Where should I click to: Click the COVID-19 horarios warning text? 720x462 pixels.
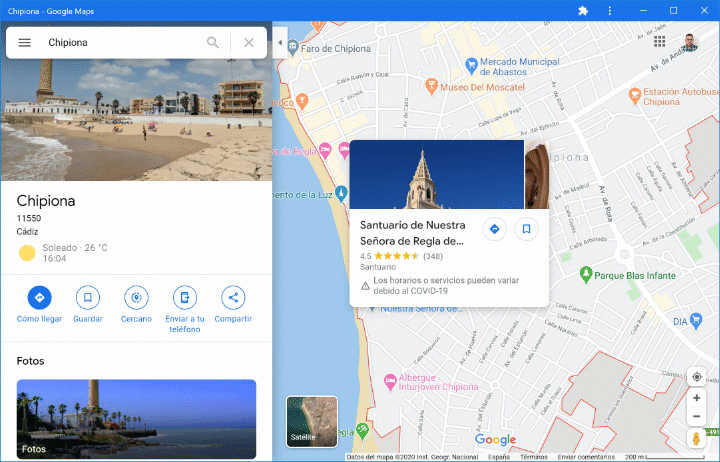pyautogui.click(x=446, y=286)
